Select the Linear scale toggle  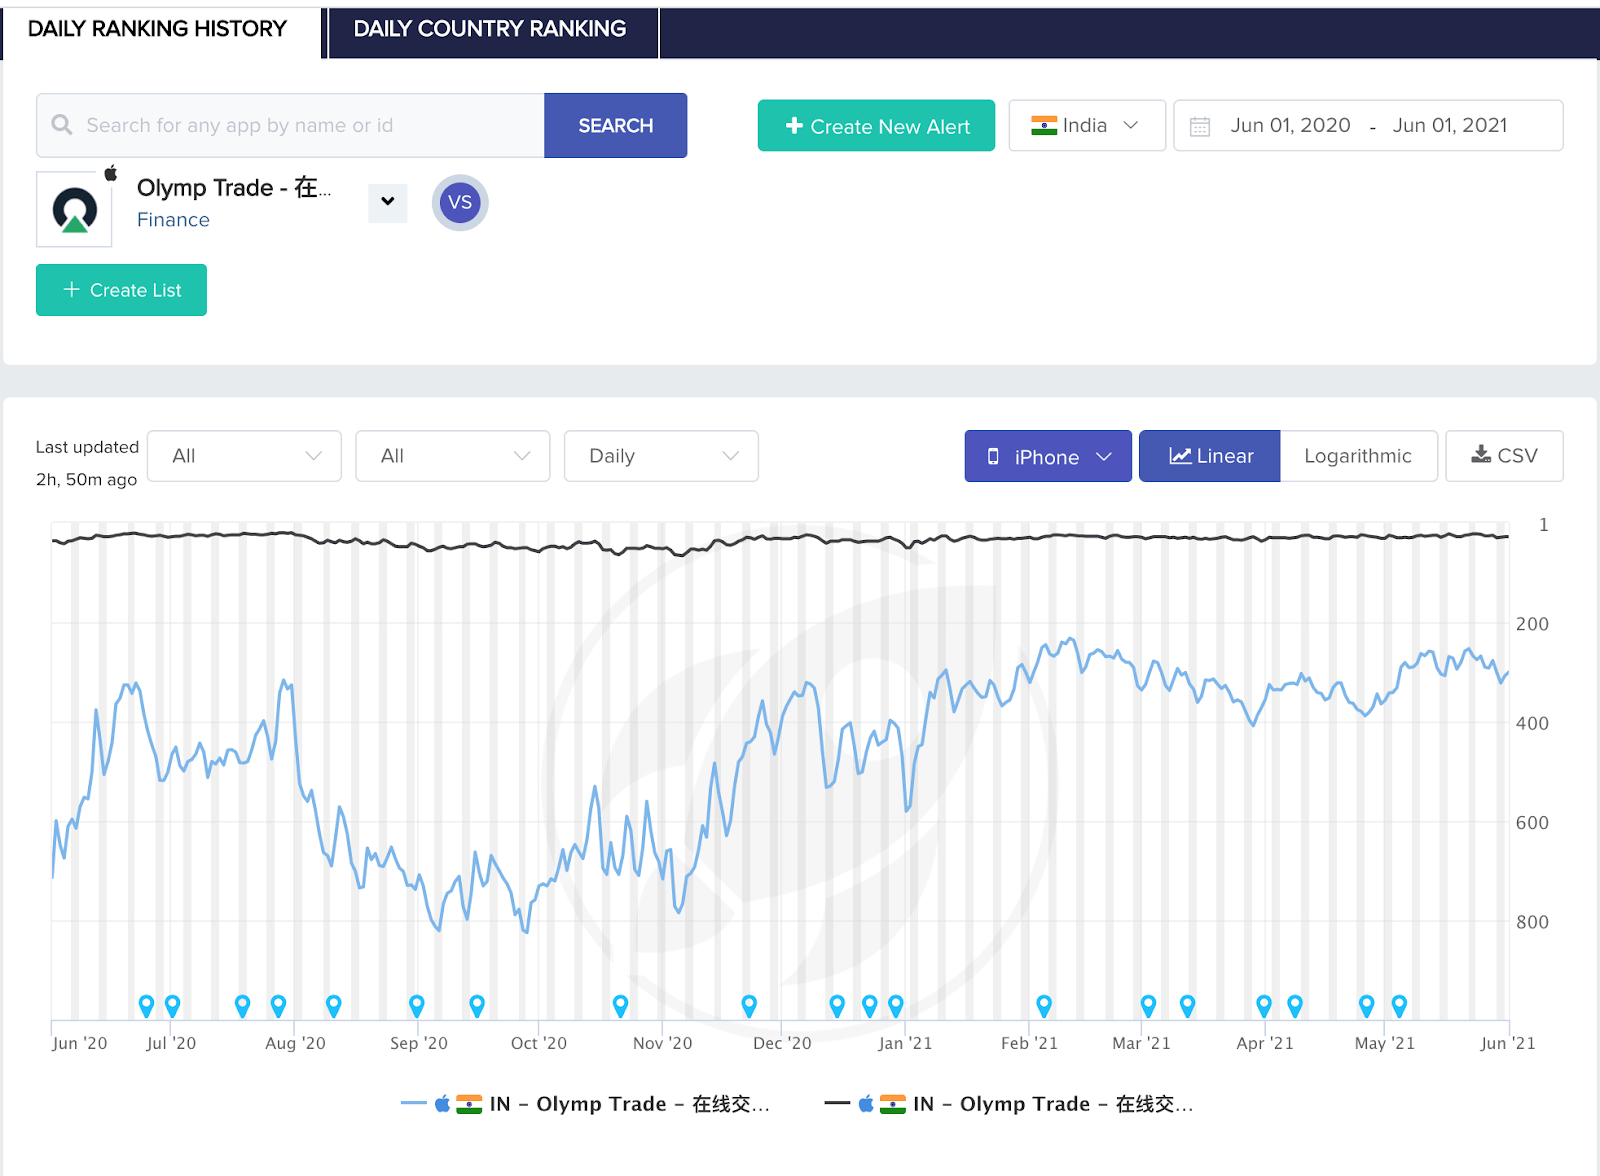1210,456
